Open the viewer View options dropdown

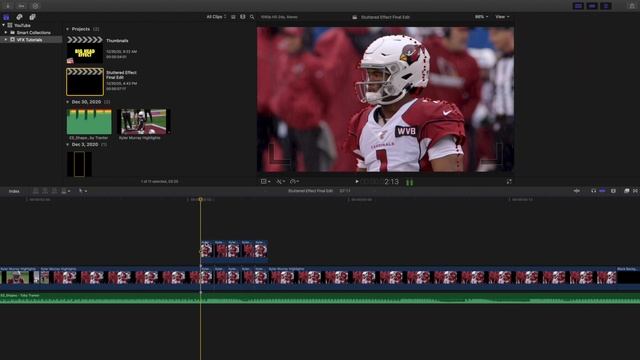pos(502,17)
